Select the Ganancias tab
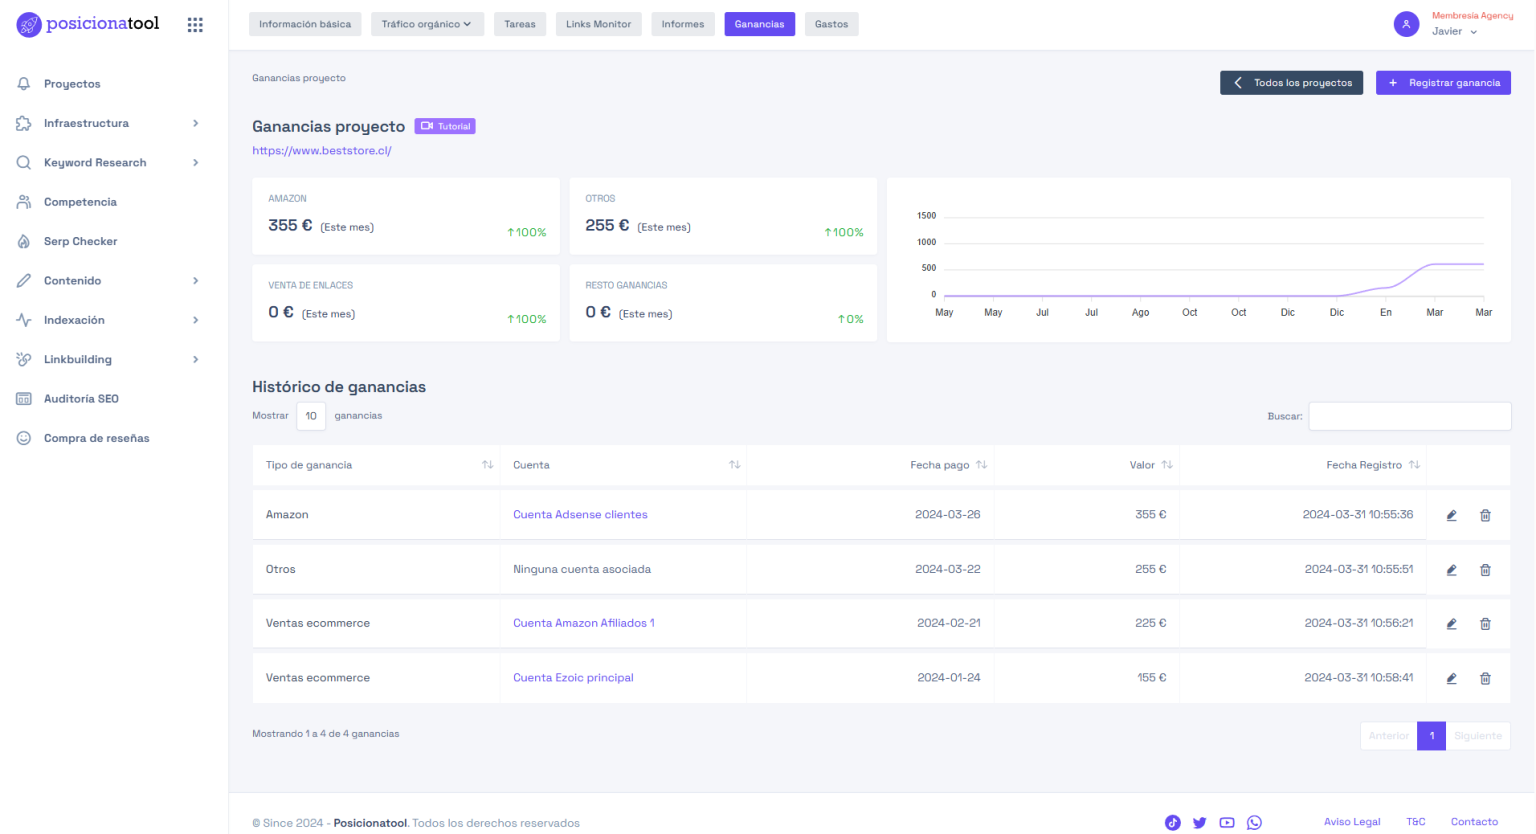1536x834 pixels. [759, 24]
